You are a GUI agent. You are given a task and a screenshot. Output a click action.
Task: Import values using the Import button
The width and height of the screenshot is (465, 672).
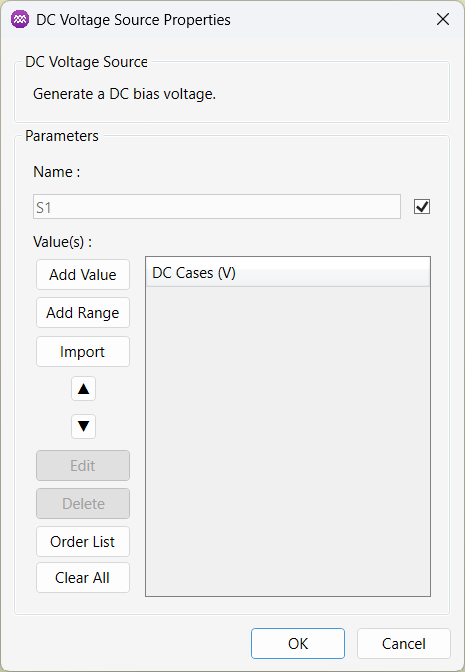(83, 351)
